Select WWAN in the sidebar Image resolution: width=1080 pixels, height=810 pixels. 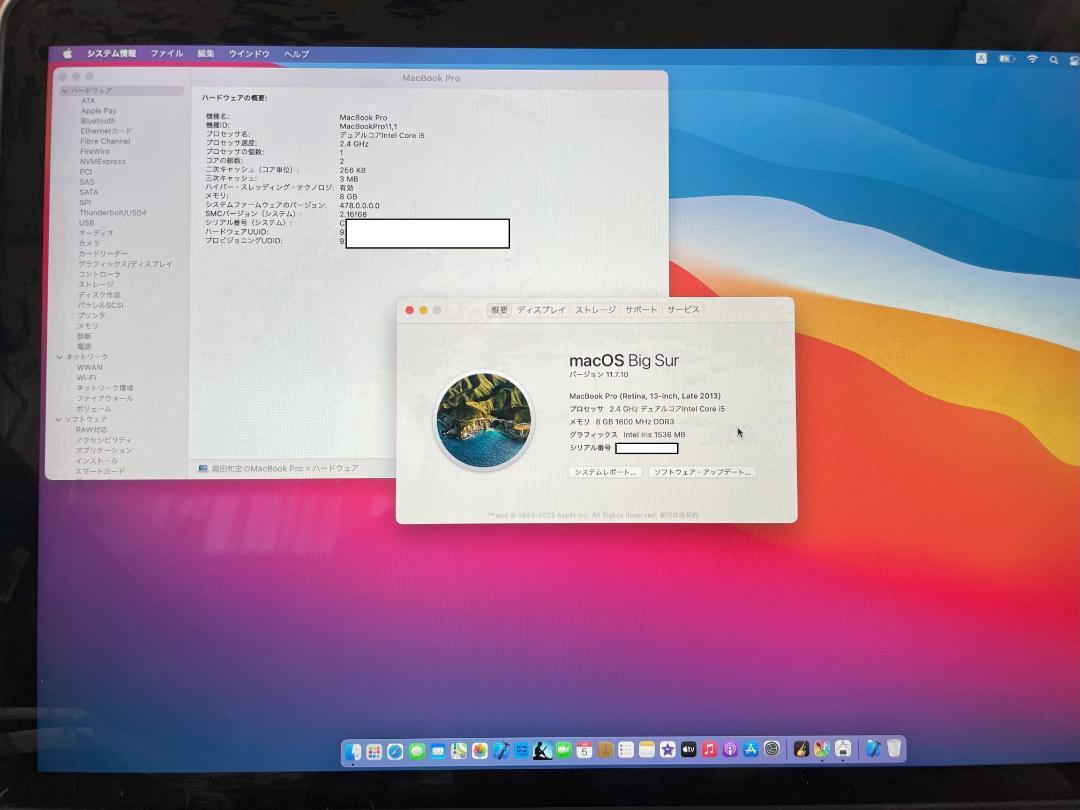[x=89, y=367]
